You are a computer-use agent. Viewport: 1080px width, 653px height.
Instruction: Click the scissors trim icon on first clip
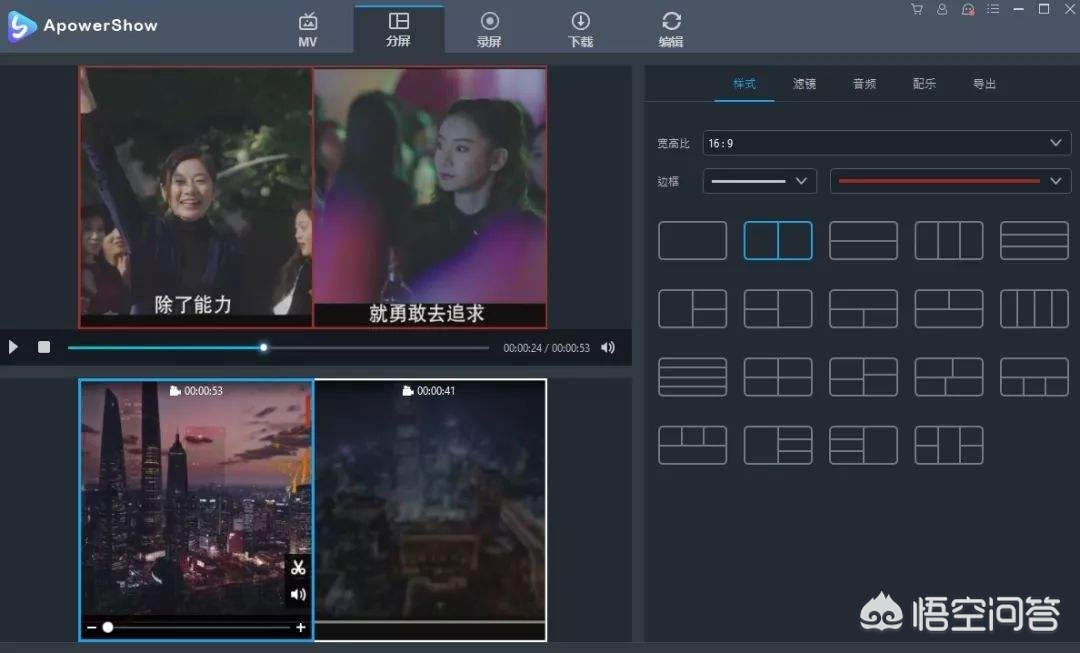298,568
